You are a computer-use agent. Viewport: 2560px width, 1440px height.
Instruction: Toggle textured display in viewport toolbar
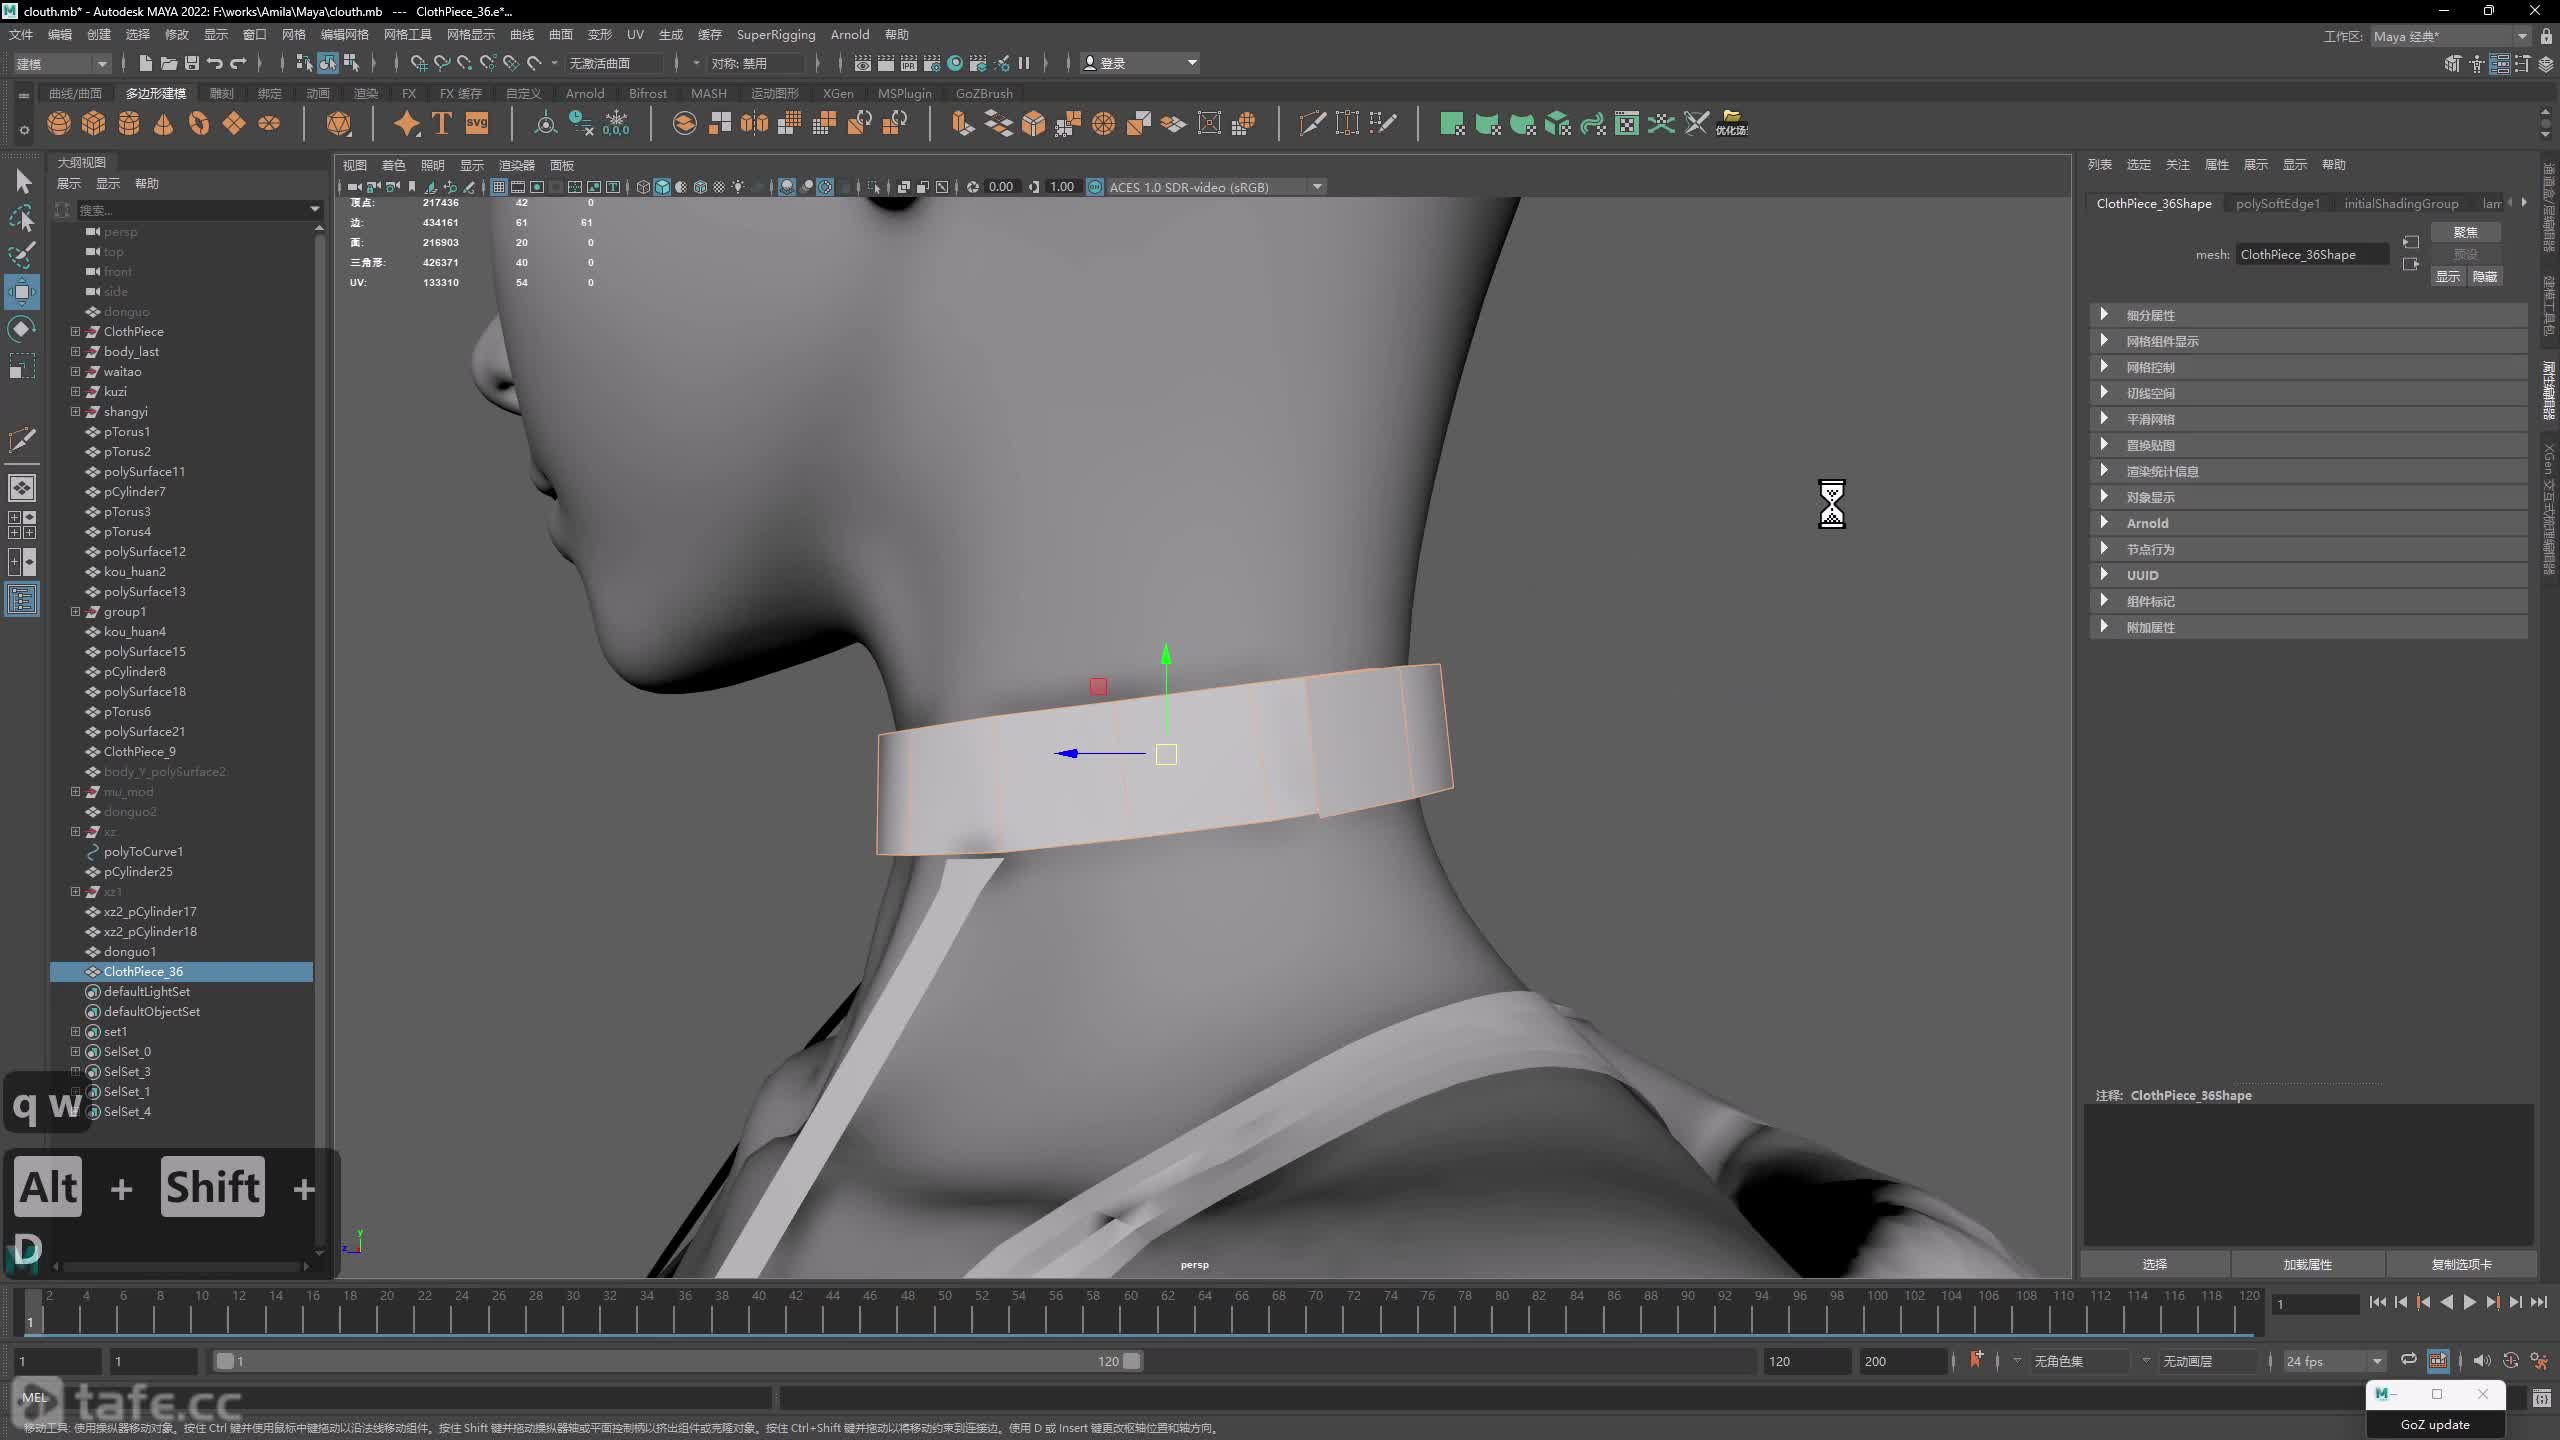[719, 187]
